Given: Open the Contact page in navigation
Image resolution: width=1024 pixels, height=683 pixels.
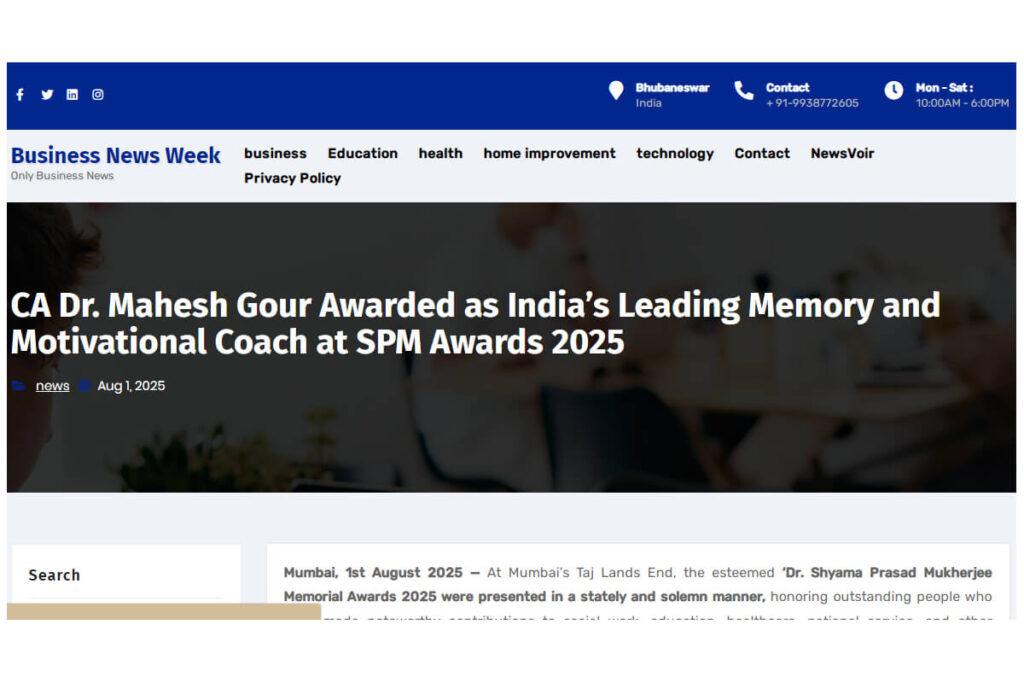Looking at the screenshot, I should point(762,153).
